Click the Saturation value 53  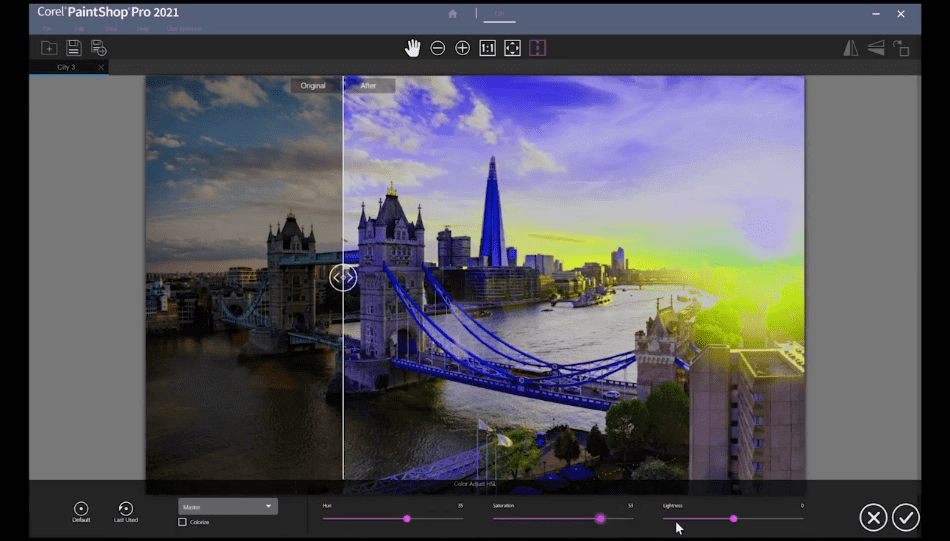(631, 505)
